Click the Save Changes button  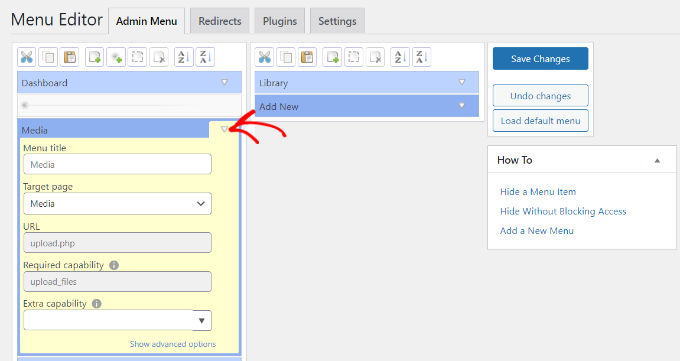540,59
